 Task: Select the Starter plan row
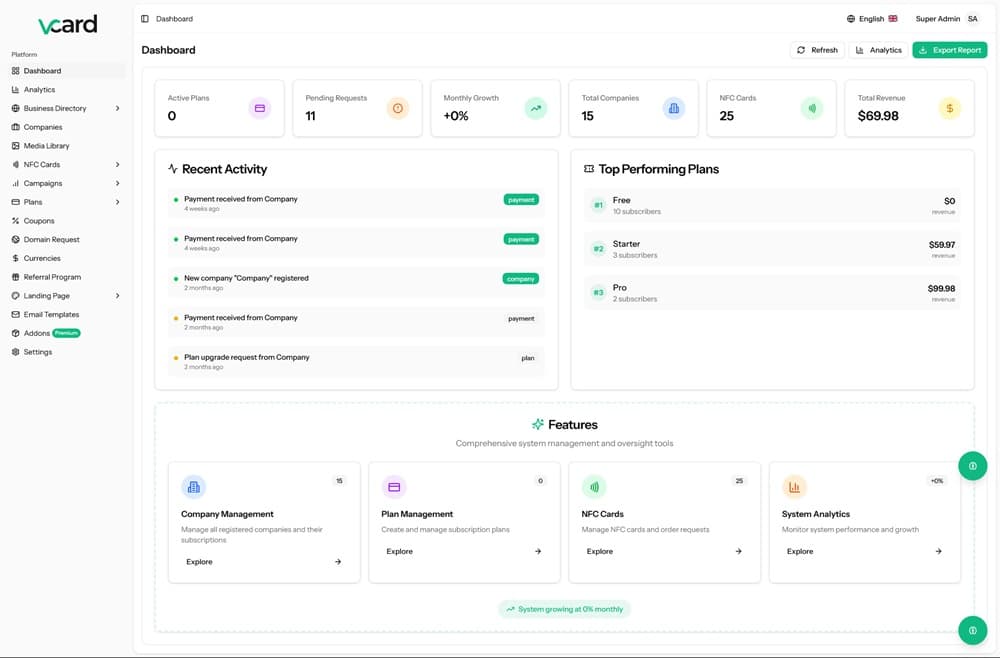[772, 249]
